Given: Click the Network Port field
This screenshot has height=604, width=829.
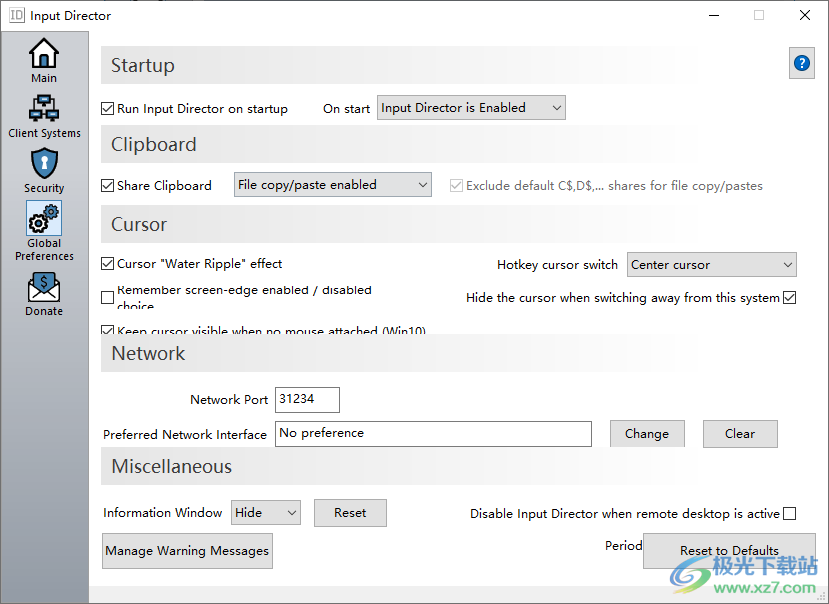Looking at the screenshot, I should tap(307, 399).
